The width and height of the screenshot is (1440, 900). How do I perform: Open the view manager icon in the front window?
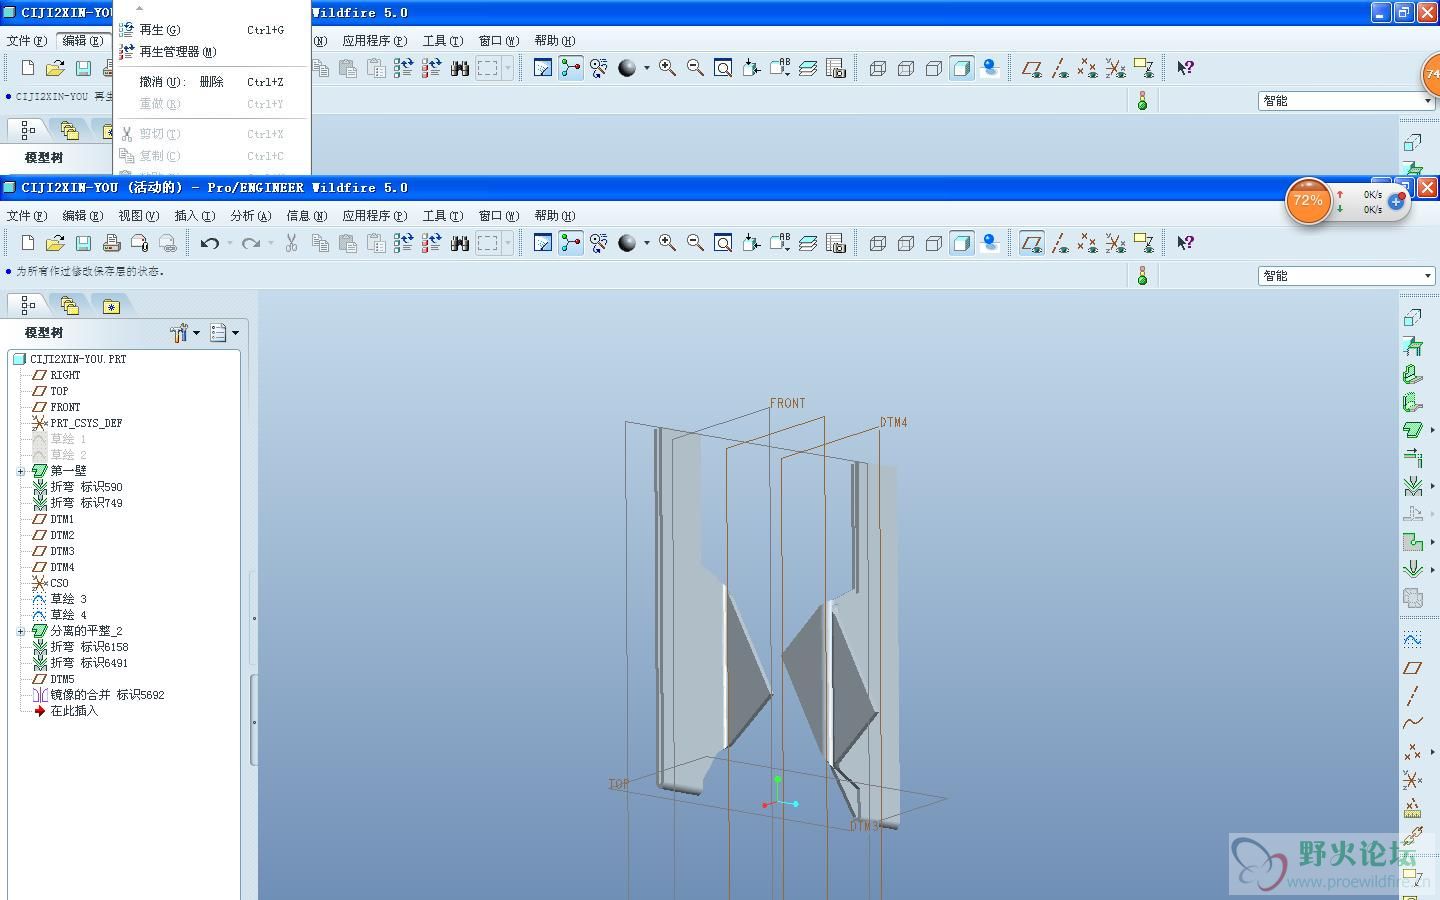click(x=836, y=243)
